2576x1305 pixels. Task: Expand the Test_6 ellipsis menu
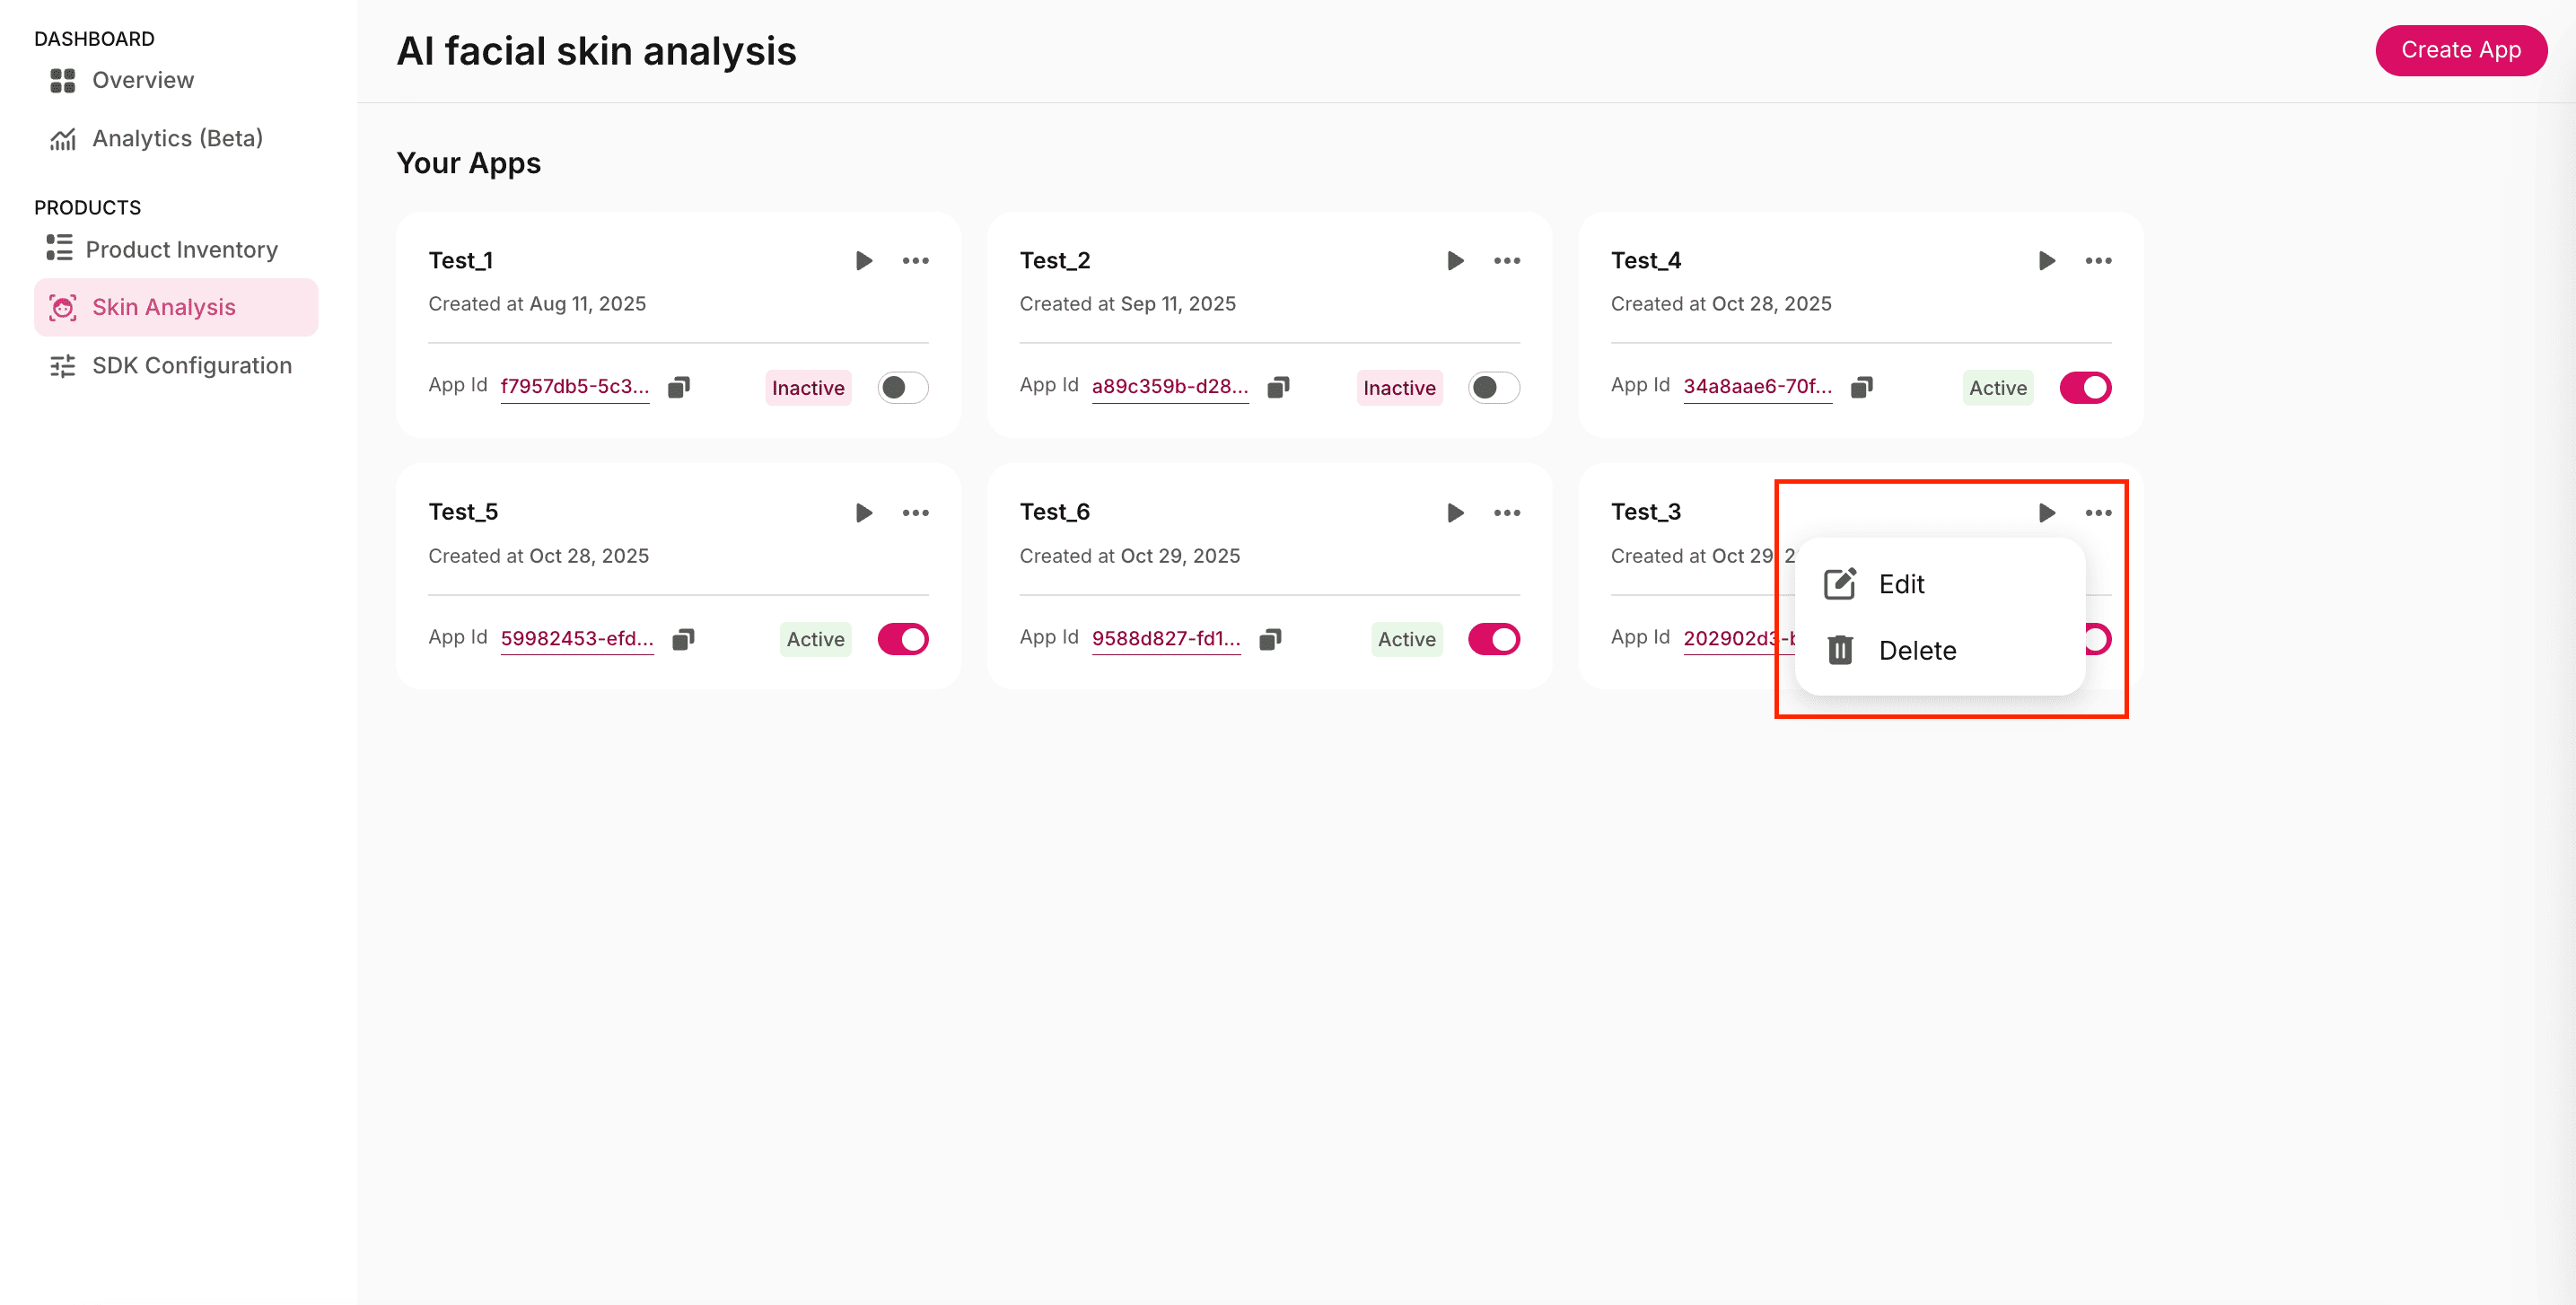coord(1506,513)
